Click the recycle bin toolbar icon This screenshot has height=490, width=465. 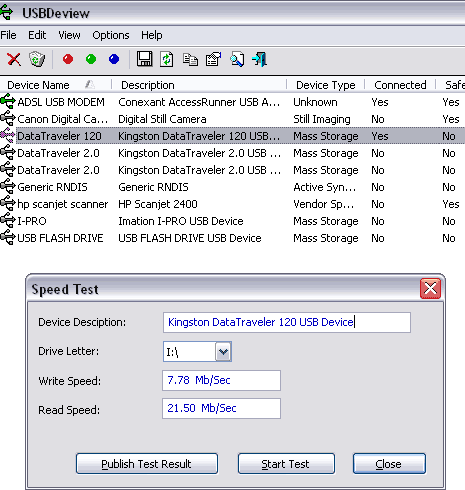[x=37, y=60]
